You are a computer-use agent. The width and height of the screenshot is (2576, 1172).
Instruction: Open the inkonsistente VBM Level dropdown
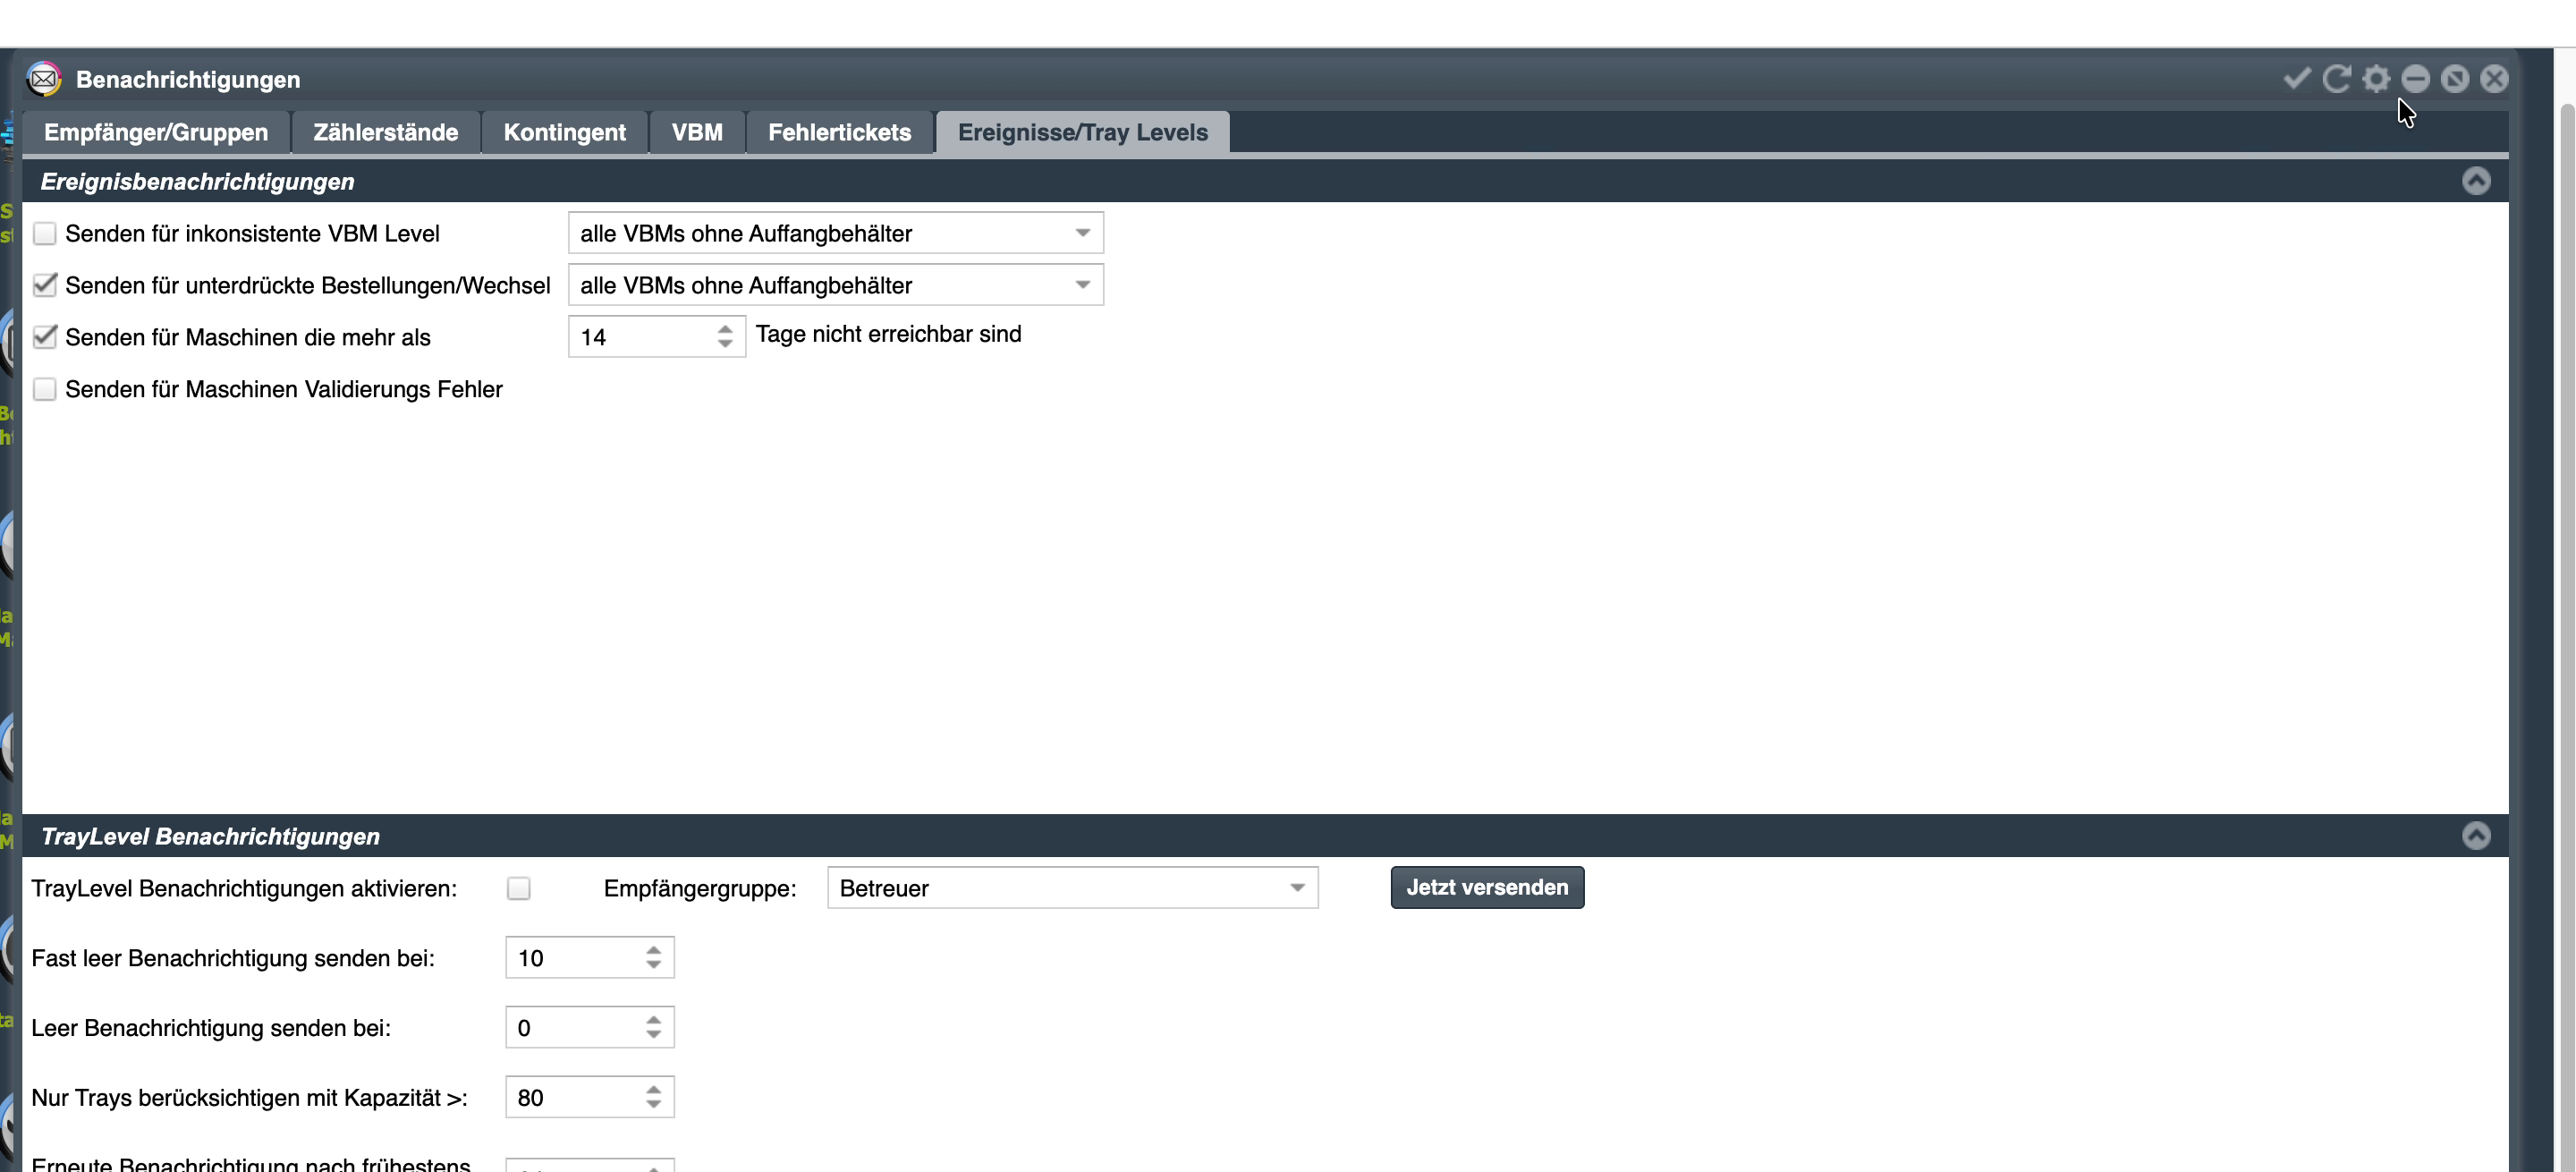click(835, 233)
